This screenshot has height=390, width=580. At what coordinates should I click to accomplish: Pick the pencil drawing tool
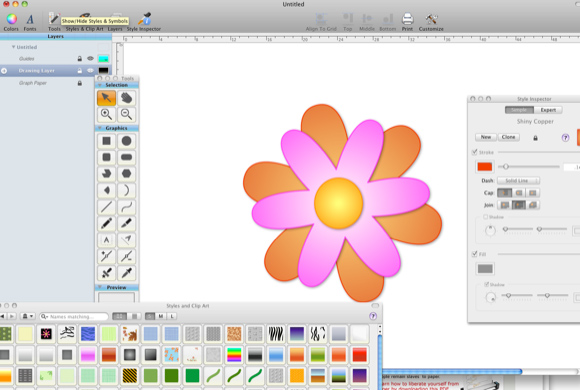point(107,223)
